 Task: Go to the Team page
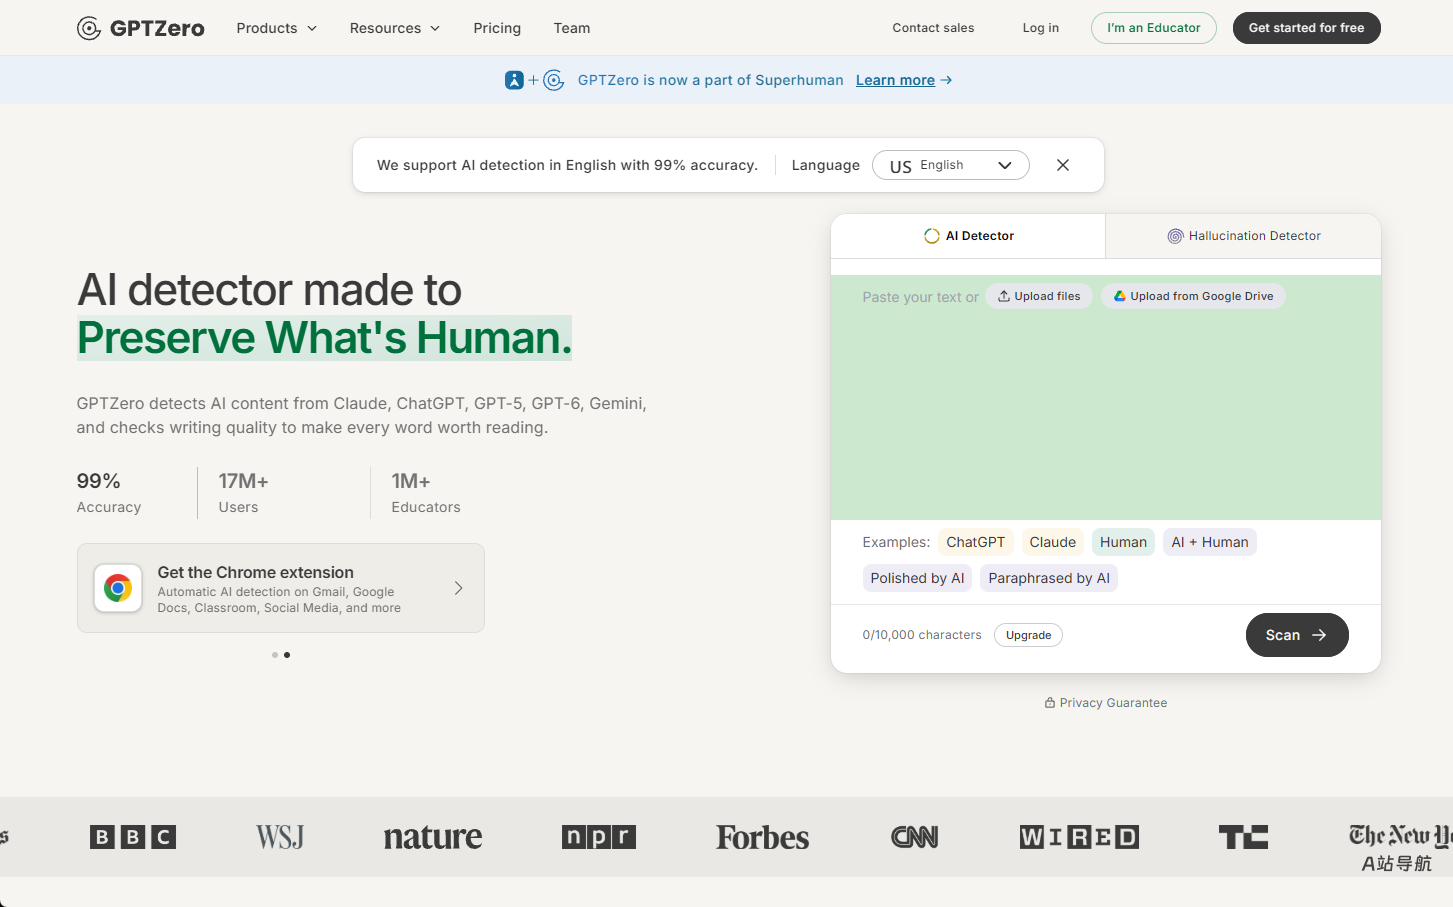pos(572,28)
